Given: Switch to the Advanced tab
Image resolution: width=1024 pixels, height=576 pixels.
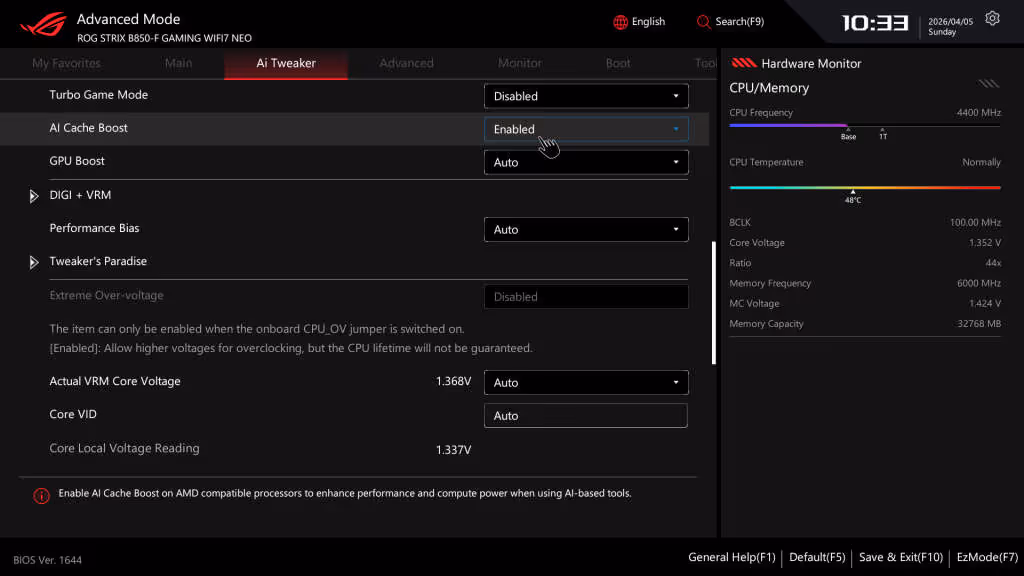Looking at the screenshot, I should [406, 62].
